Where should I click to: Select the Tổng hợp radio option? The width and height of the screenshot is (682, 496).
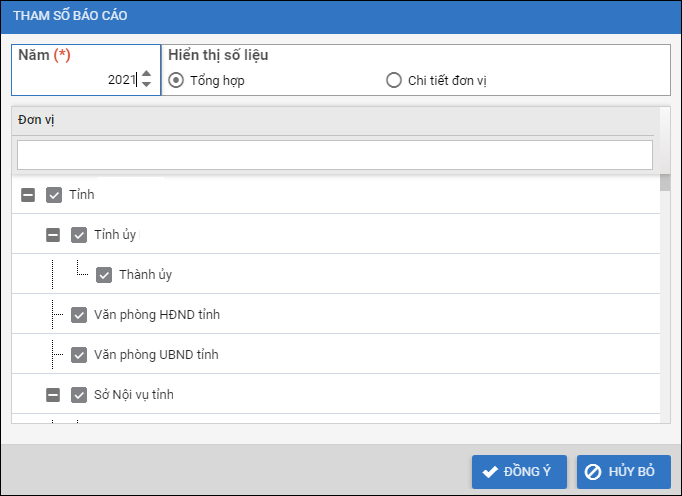click(176, 81)
